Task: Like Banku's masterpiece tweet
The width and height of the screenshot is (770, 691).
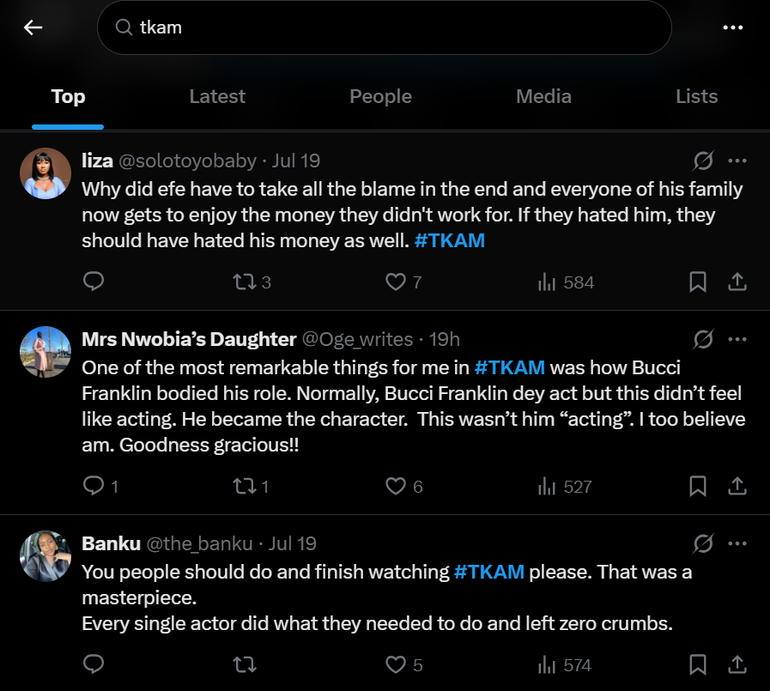Action: 396,665
